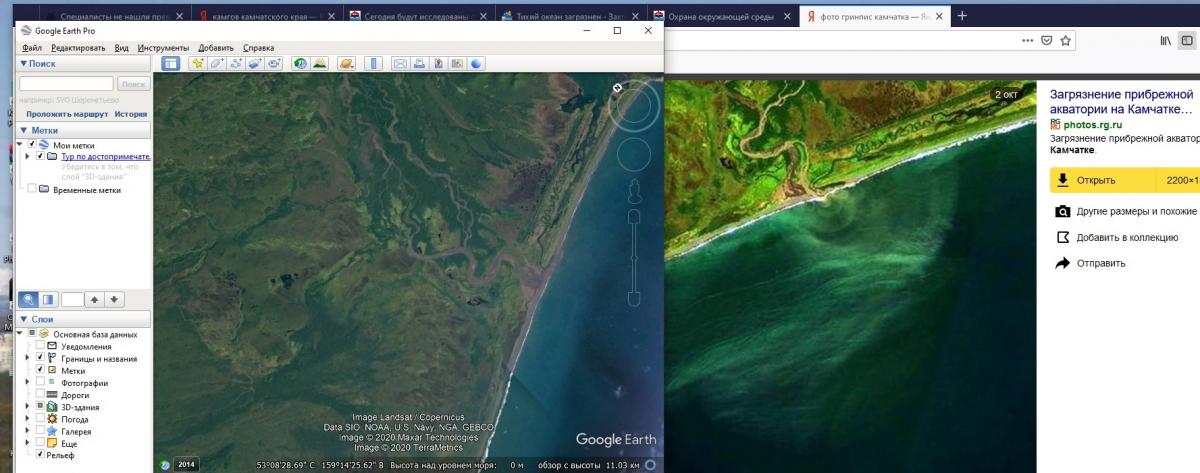
Task: Collapse the Слои panel
Action: [25, 319]
